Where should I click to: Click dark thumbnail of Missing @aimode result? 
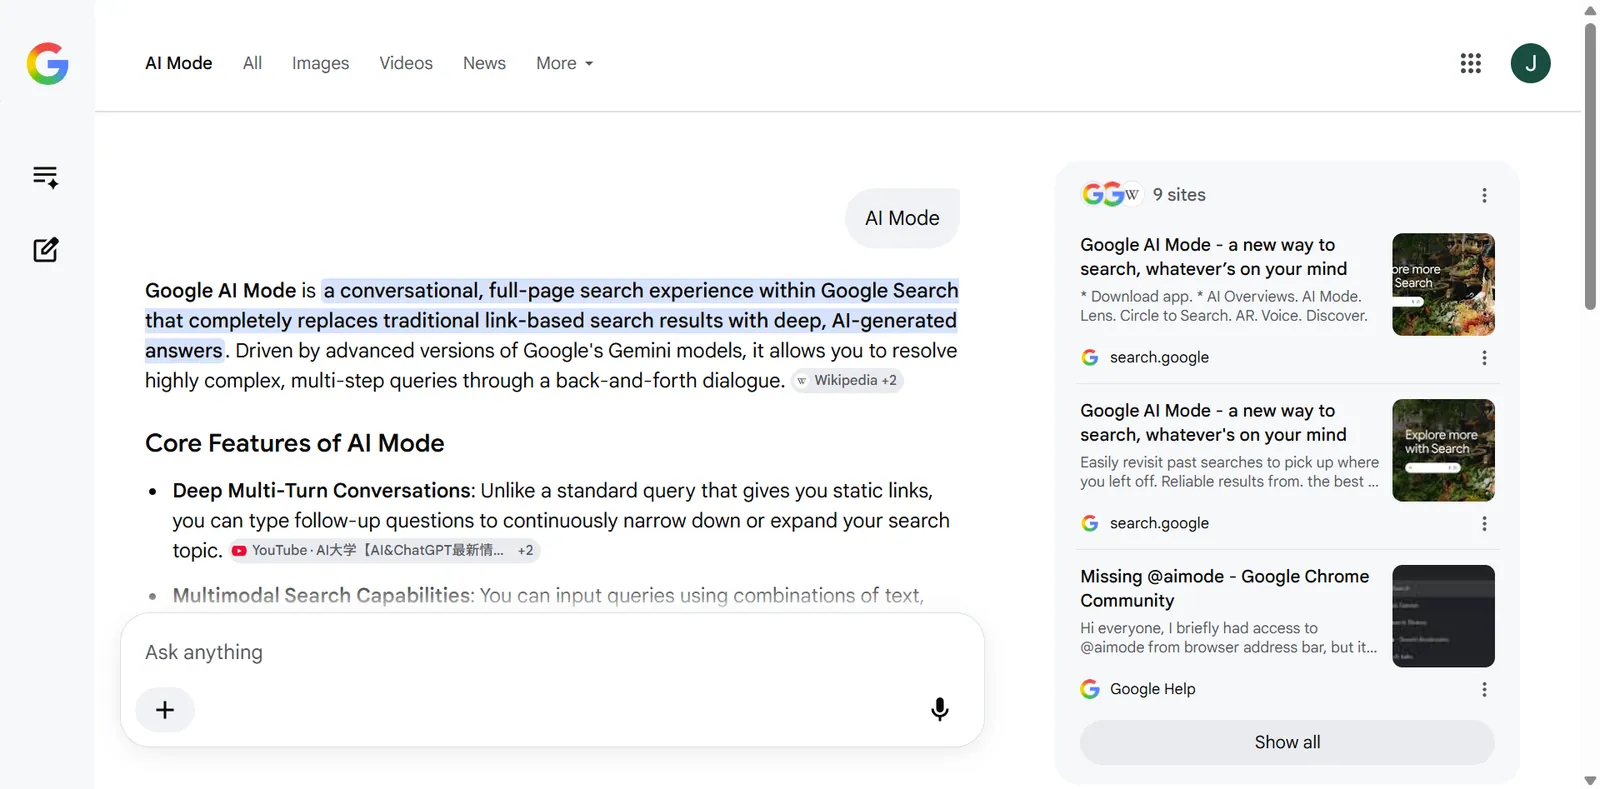click(1443, 616)
